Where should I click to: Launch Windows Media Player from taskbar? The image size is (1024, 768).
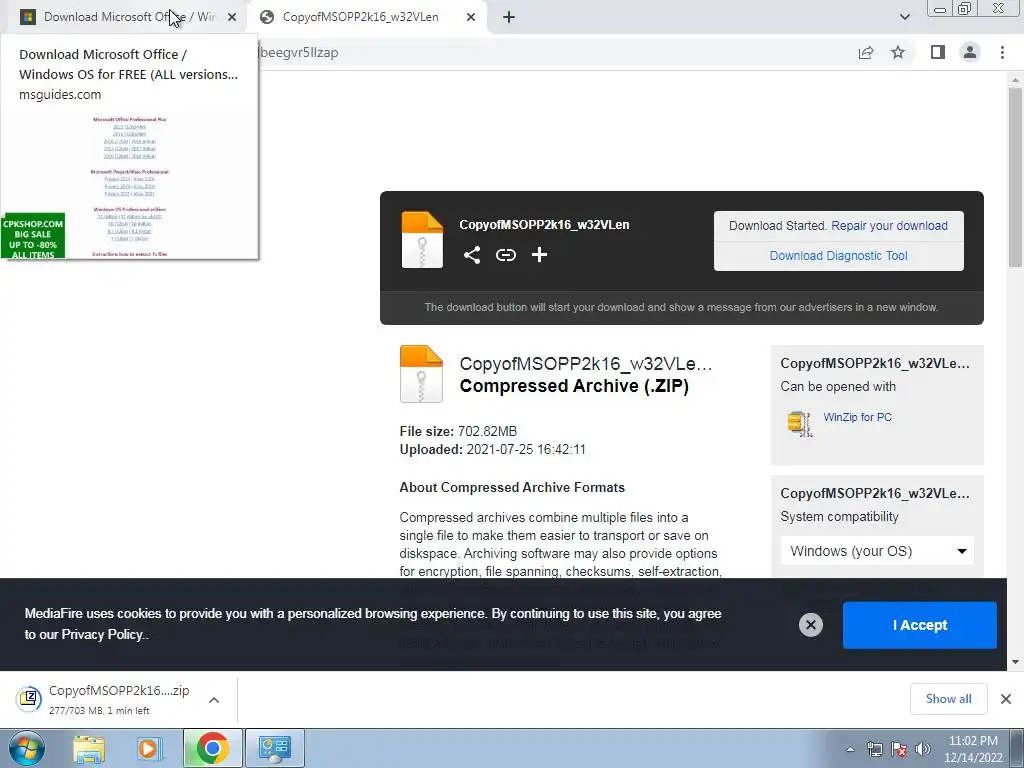pos(149,748)
